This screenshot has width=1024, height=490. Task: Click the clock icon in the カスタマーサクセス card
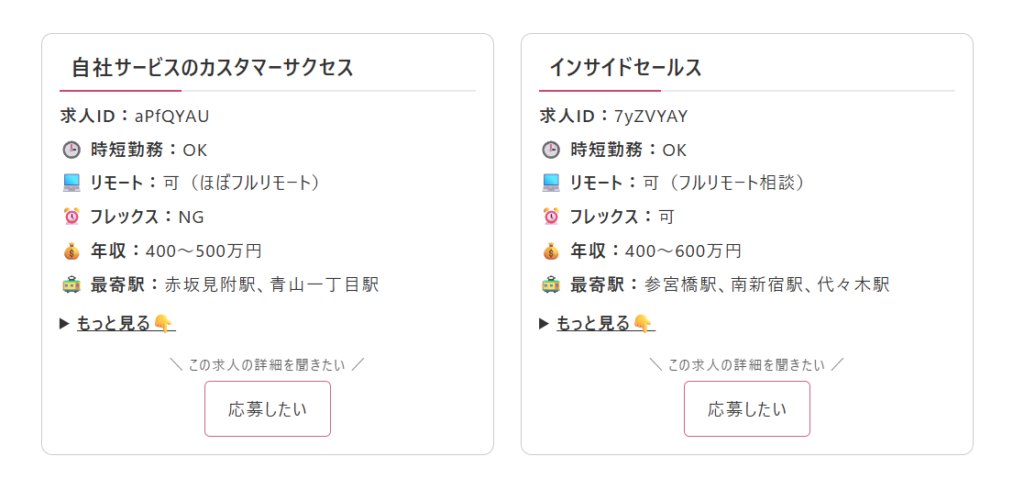tap(70, 150)
